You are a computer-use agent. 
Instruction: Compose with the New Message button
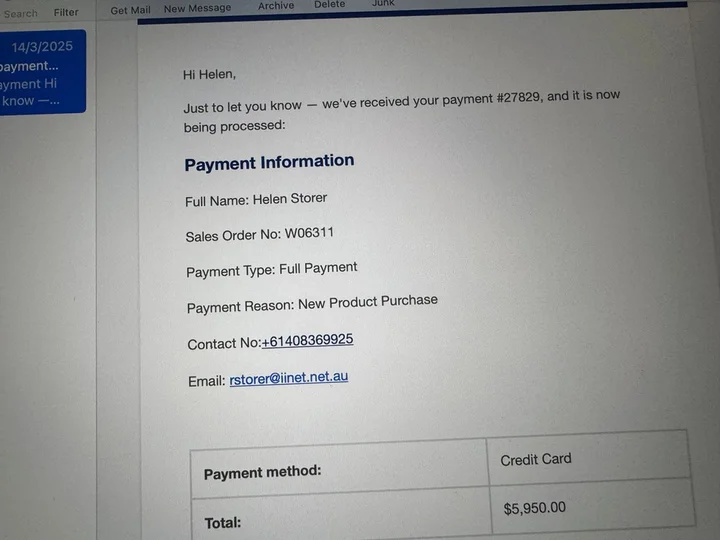coord(197,8)
